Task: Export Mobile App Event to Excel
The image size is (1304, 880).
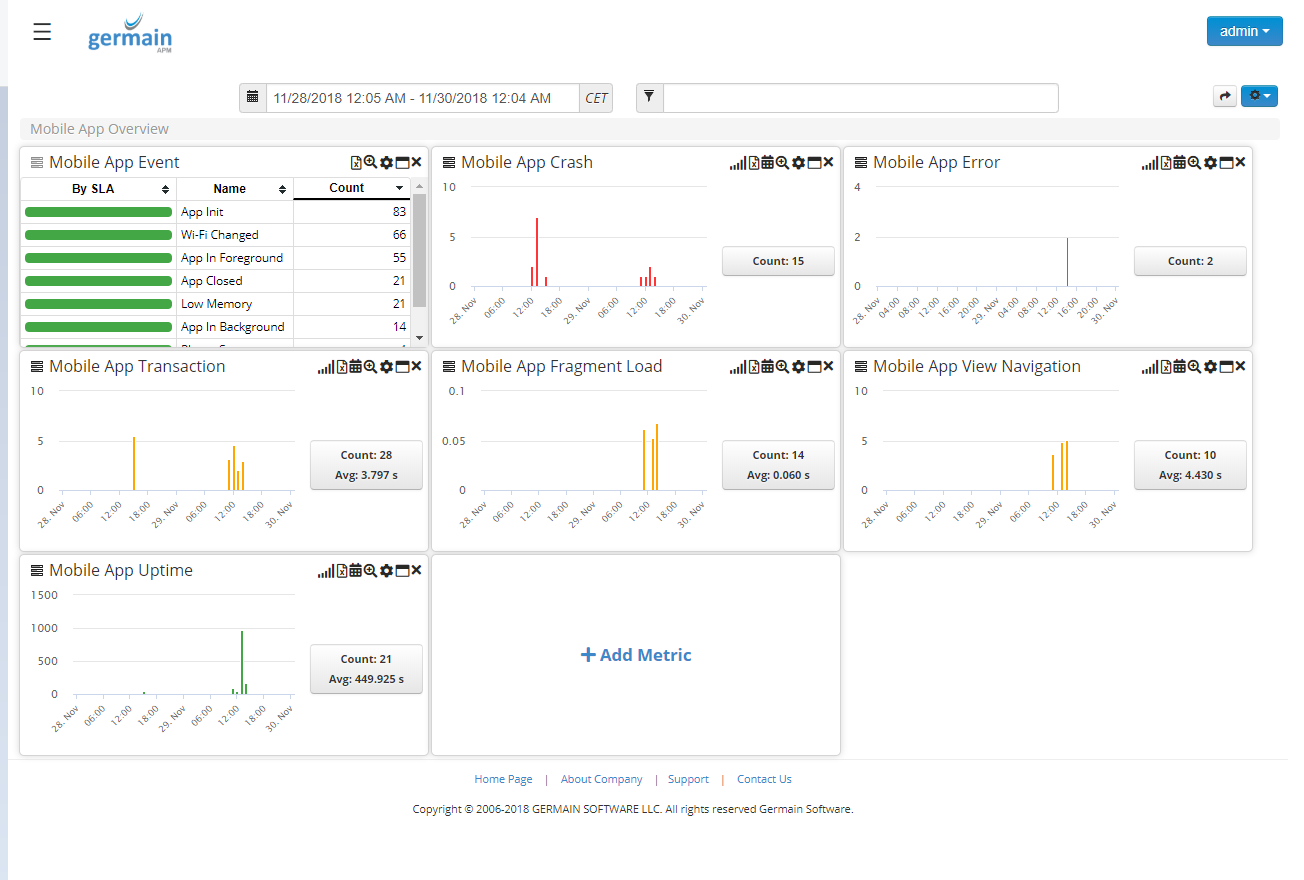Action: 356,162
